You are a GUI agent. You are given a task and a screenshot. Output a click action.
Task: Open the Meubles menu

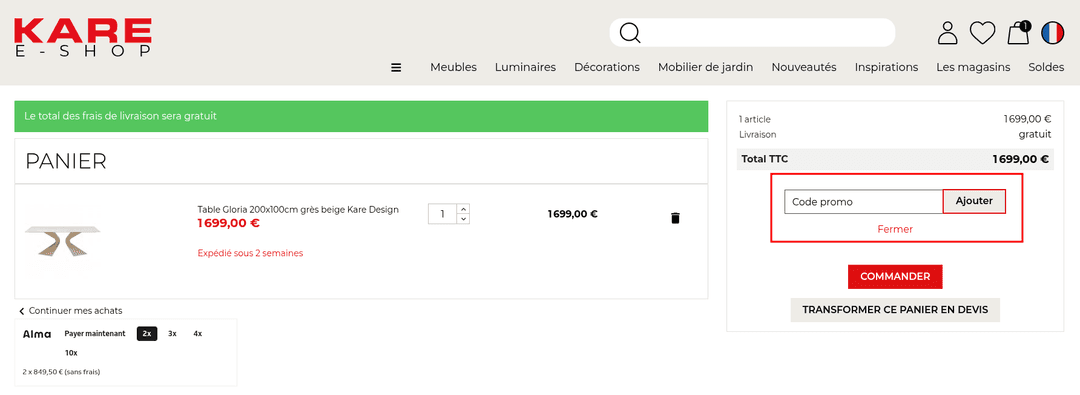[453, 68]
